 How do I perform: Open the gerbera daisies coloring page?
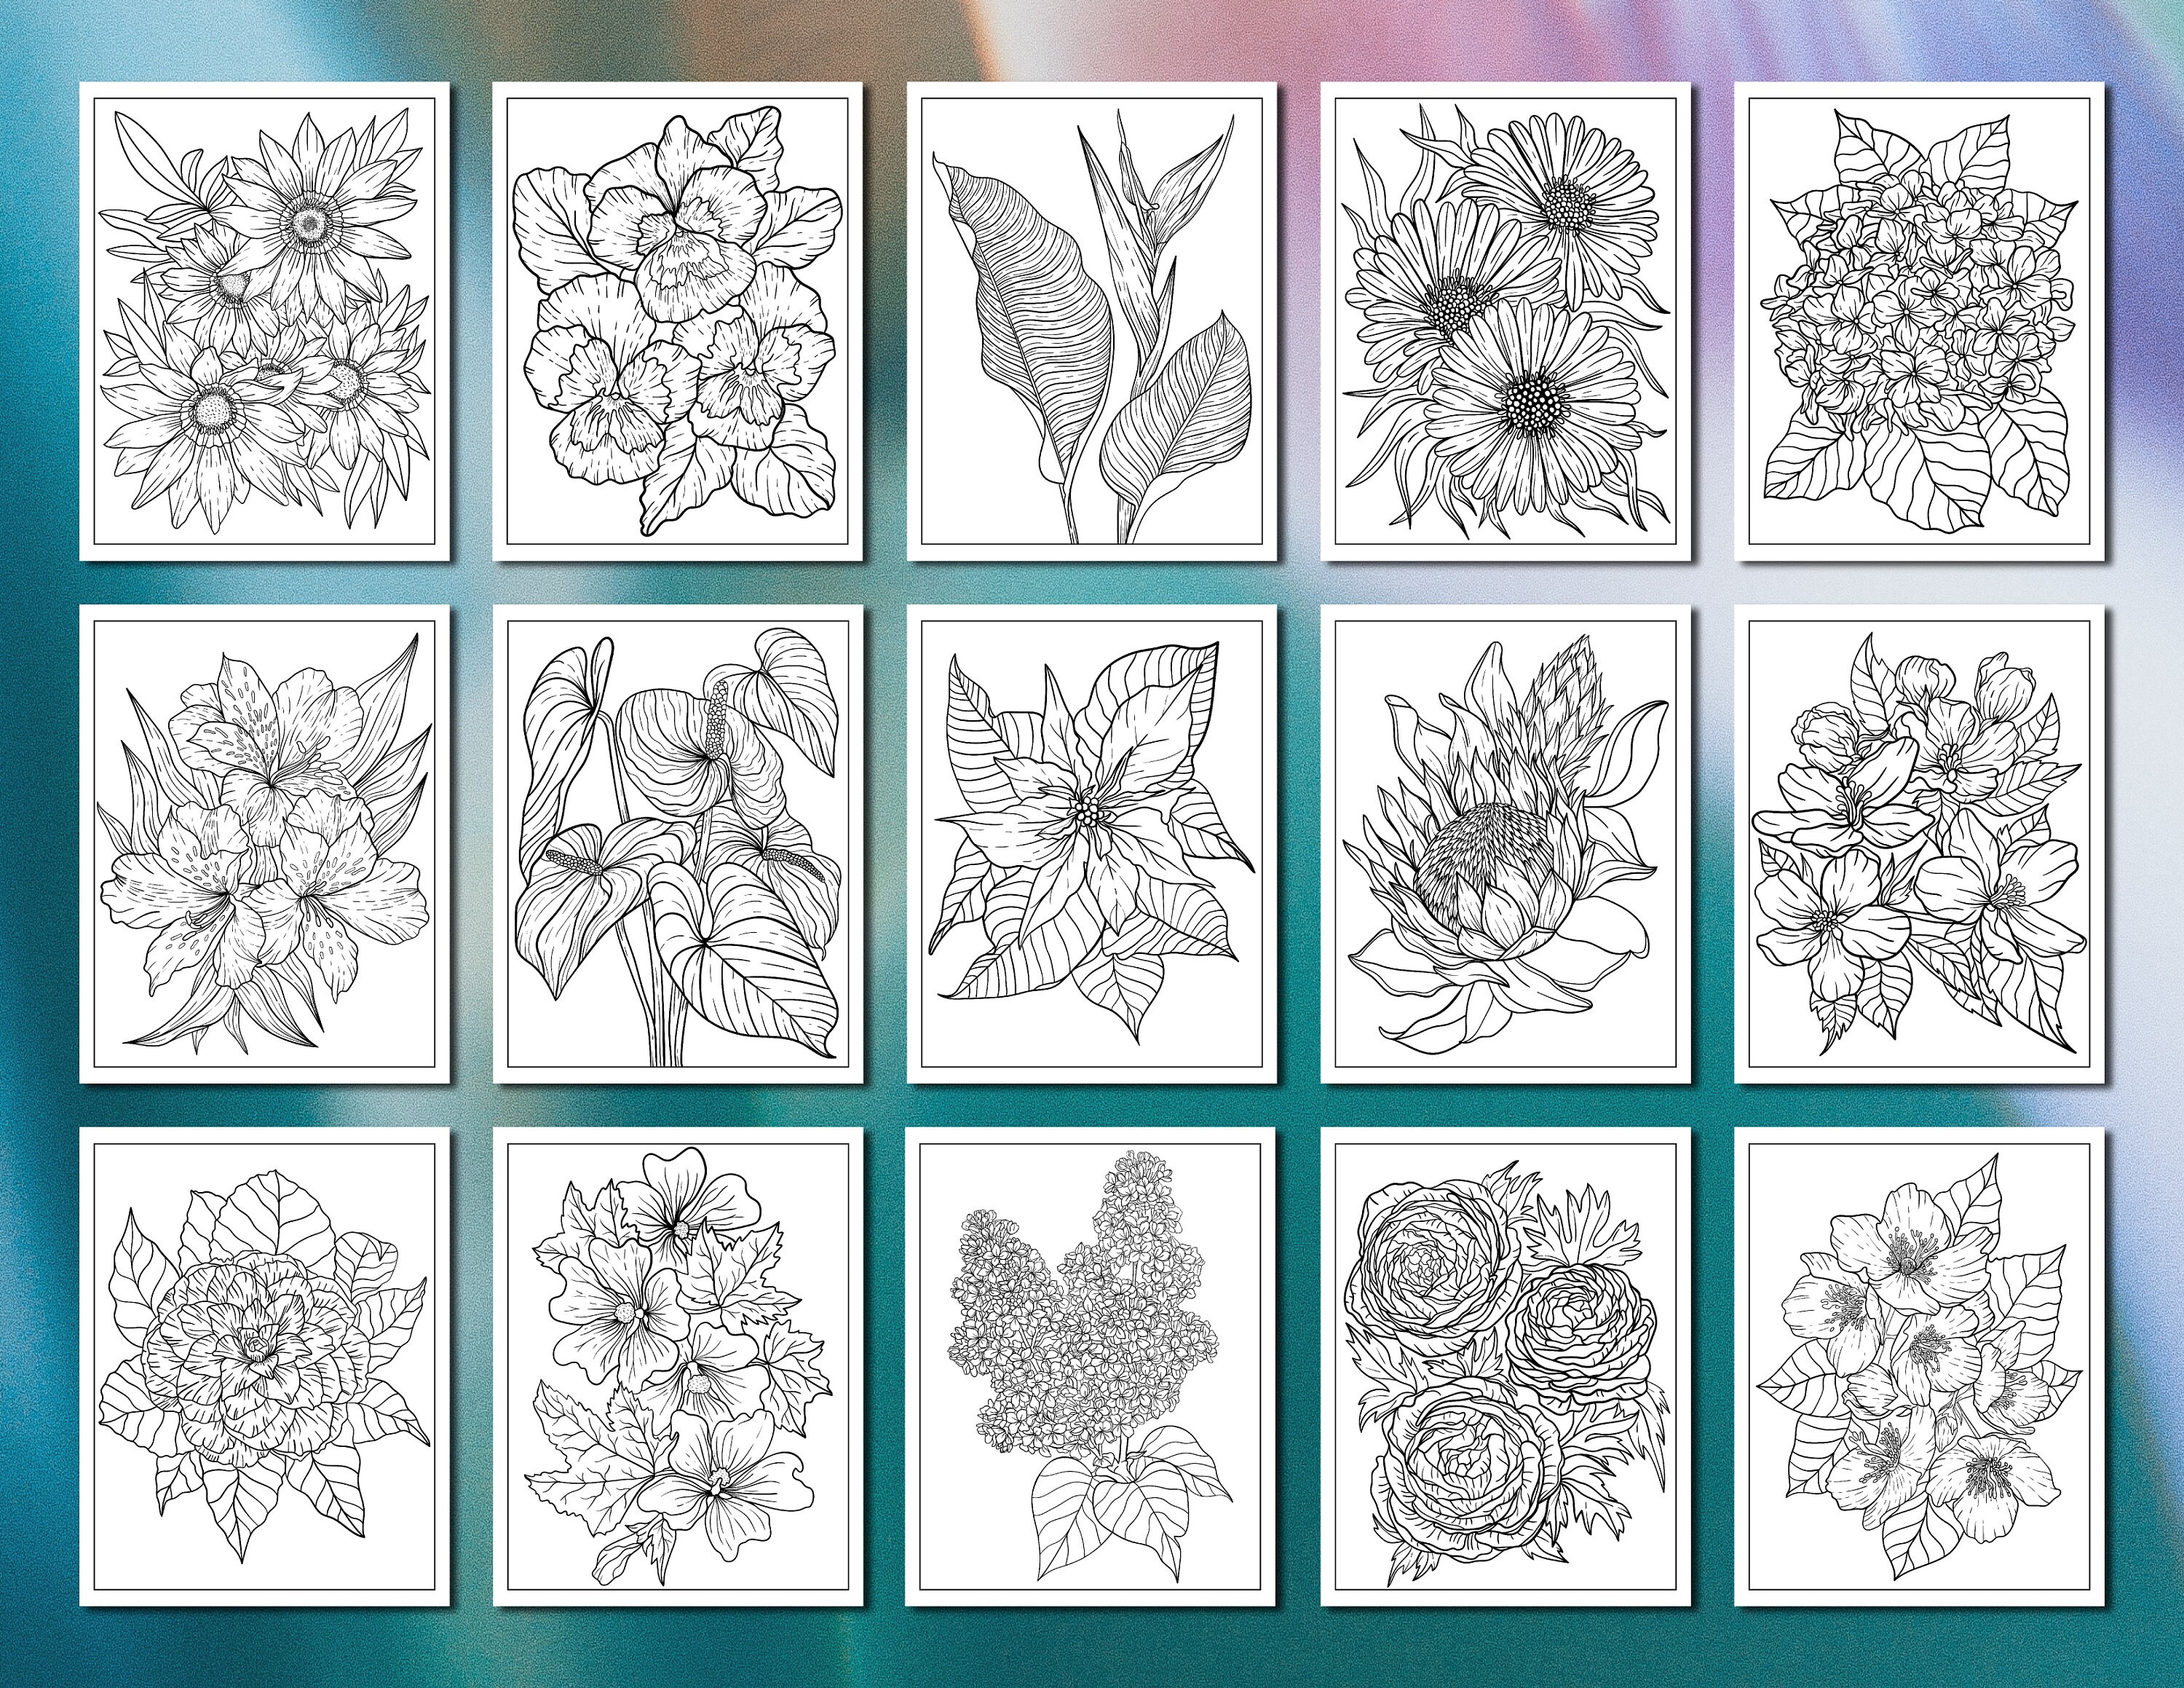(x=1506, y=321)
